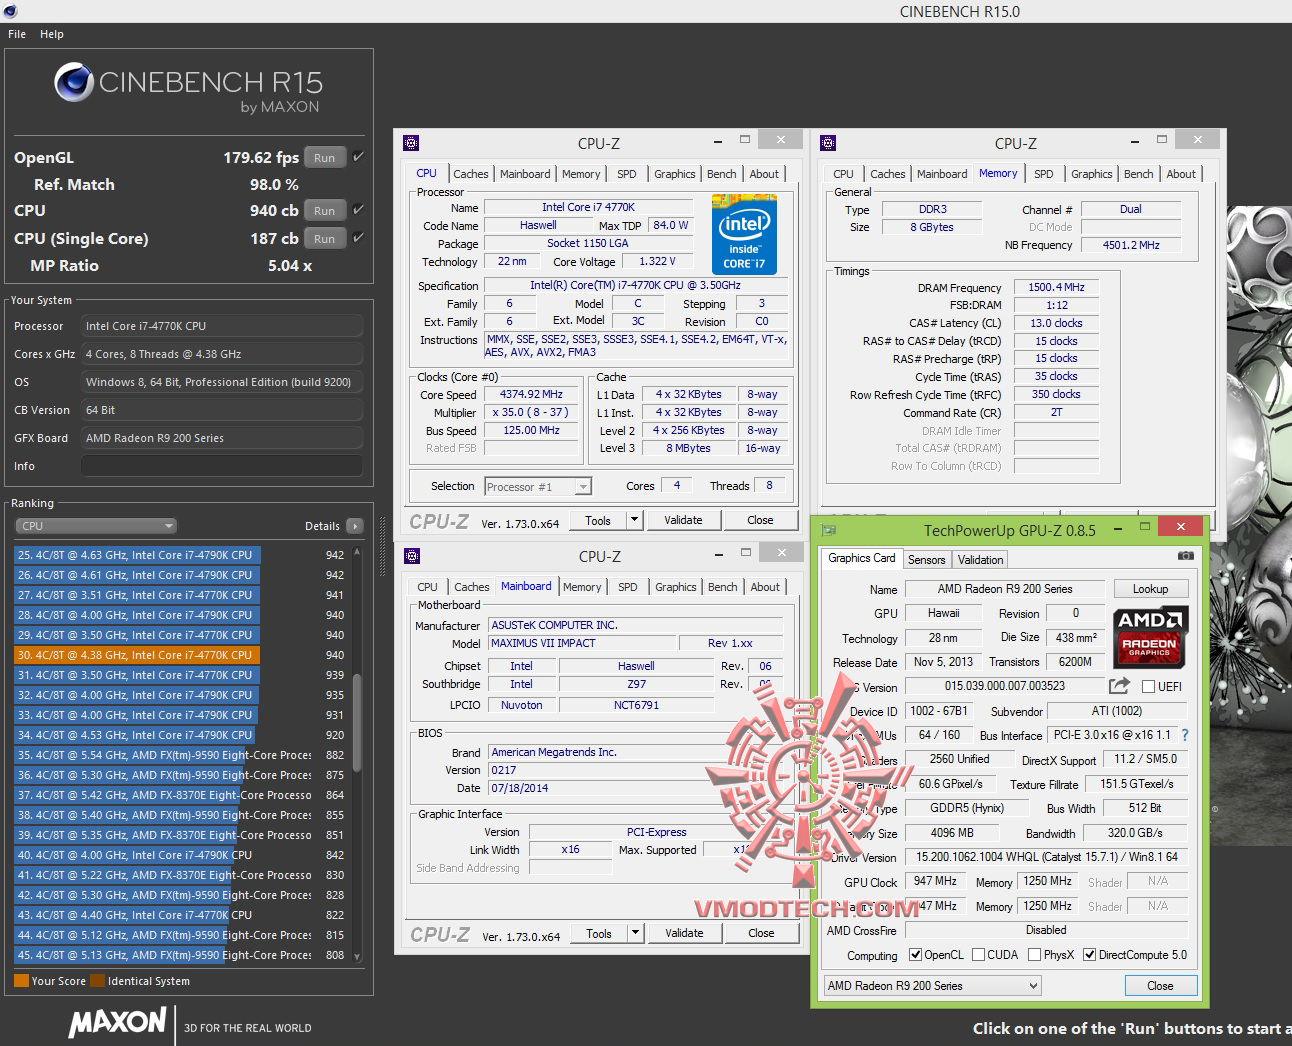Open the Help menu in Cinebench

pos(52,34)
